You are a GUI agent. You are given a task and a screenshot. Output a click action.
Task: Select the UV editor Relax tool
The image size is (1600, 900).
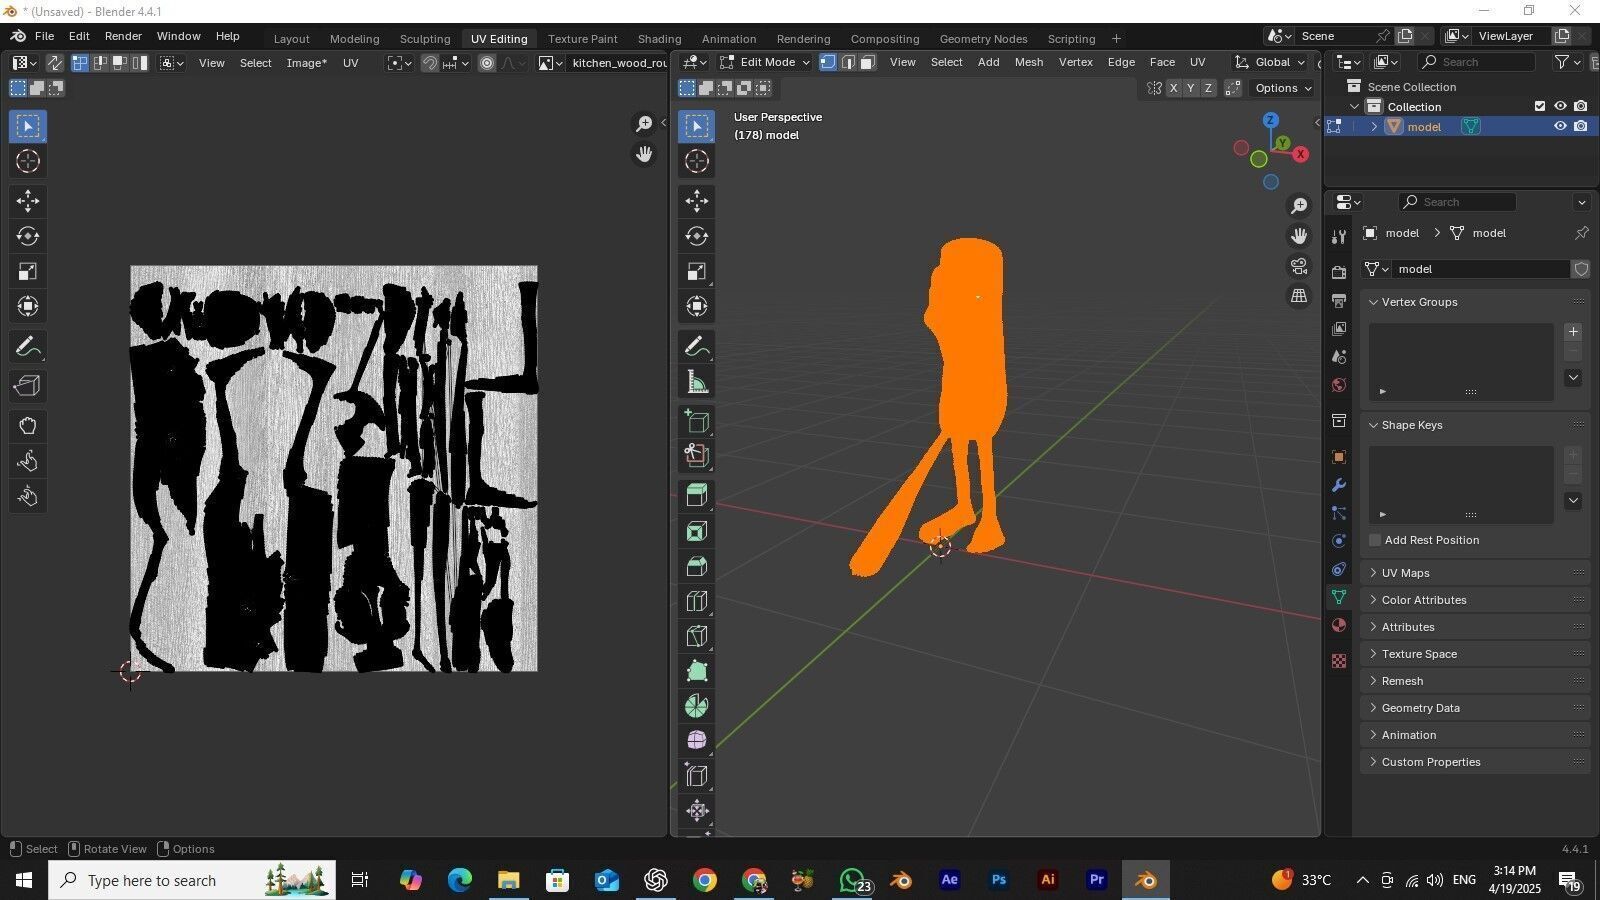coord(28,461)
